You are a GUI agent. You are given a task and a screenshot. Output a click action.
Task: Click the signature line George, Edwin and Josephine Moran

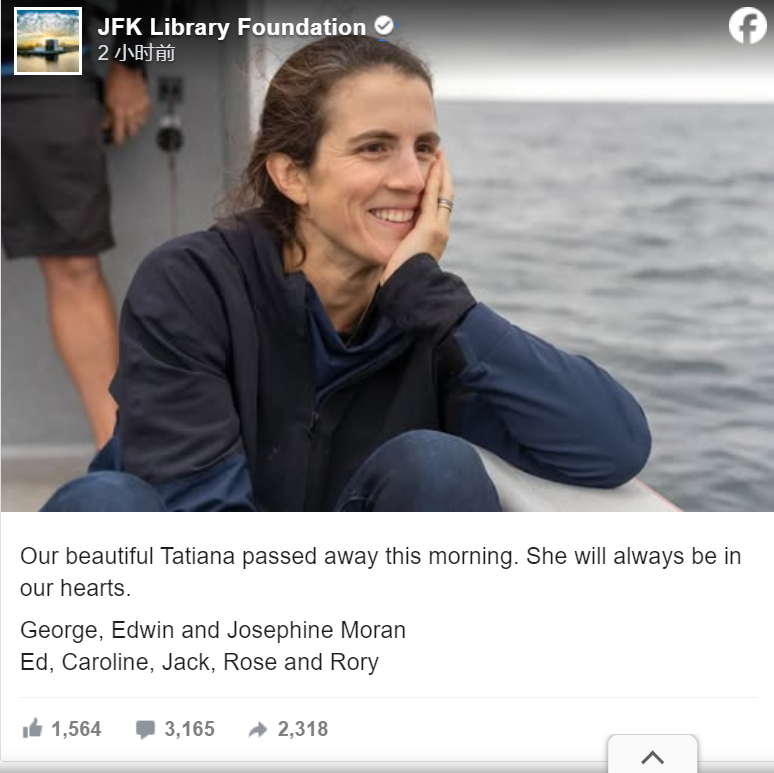213,630
